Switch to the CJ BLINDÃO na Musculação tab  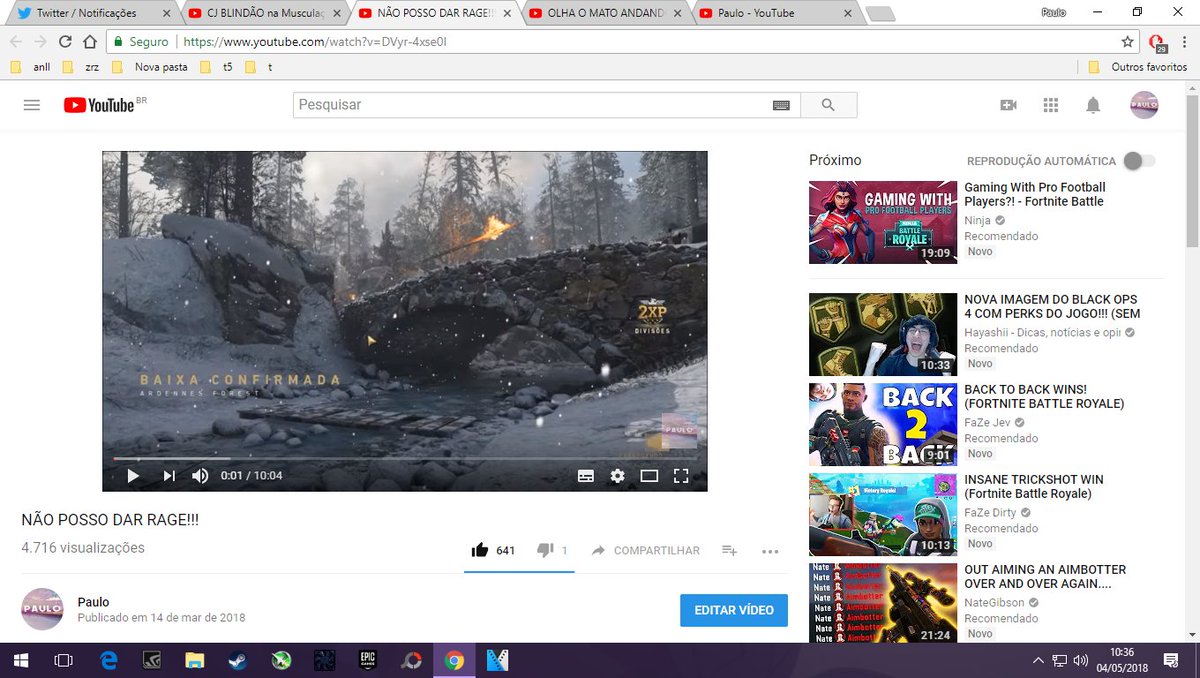tap(265, 13)
